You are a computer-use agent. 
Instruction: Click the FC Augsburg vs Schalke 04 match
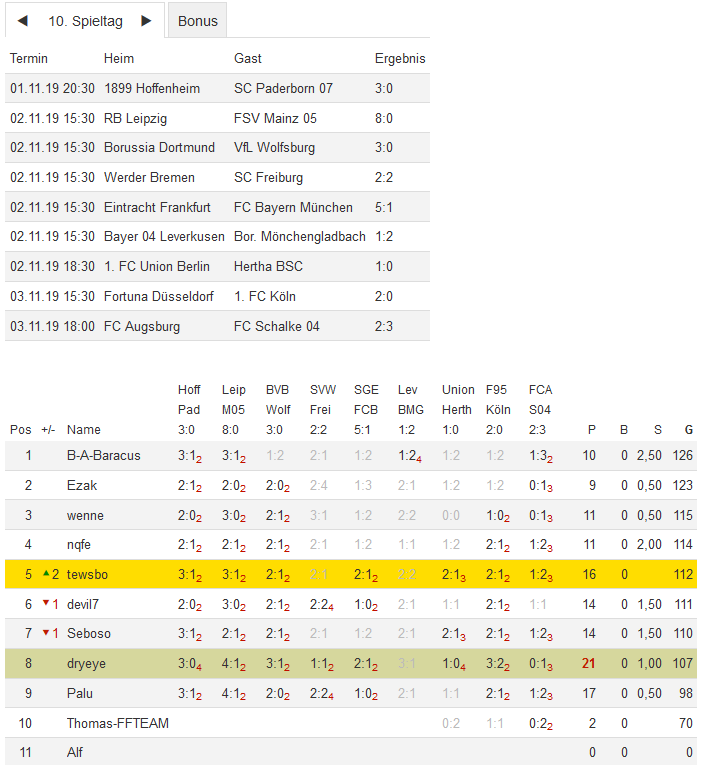tap(217, 326)
